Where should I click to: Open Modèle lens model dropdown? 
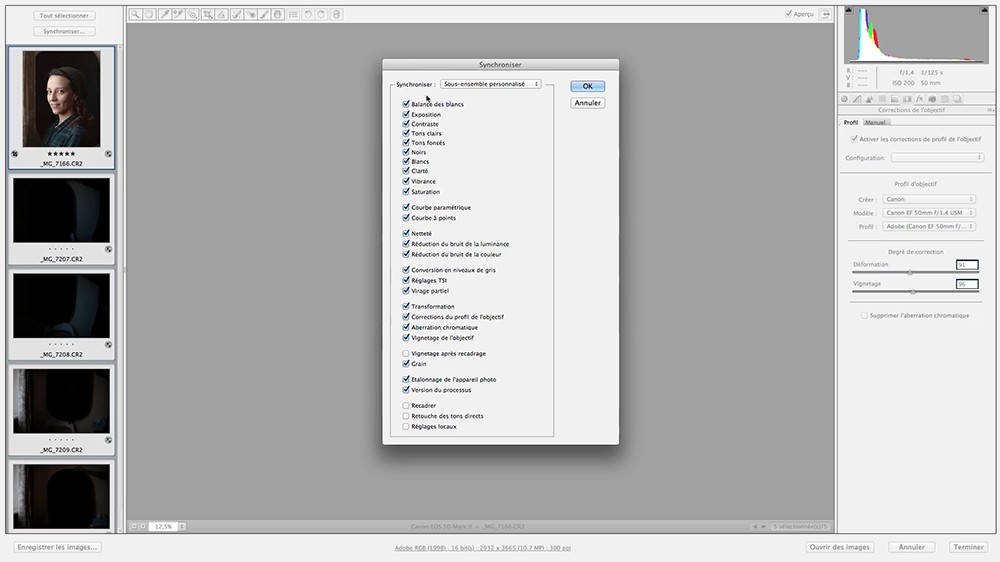pyautogui.click(x=929, y=212)
